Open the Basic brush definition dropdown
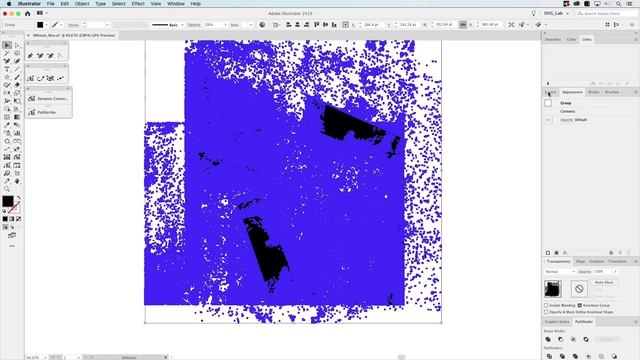 pyautogui.click(x=182, y=25)
